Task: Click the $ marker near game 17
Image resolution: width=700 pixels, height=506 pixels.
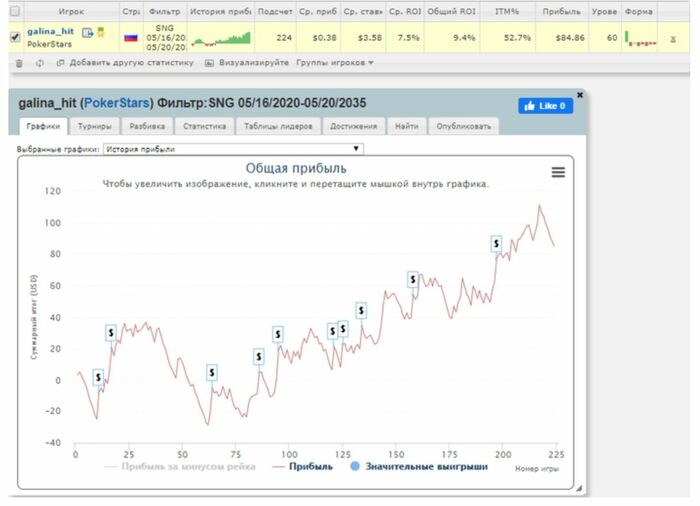Action: click(111, 333)
